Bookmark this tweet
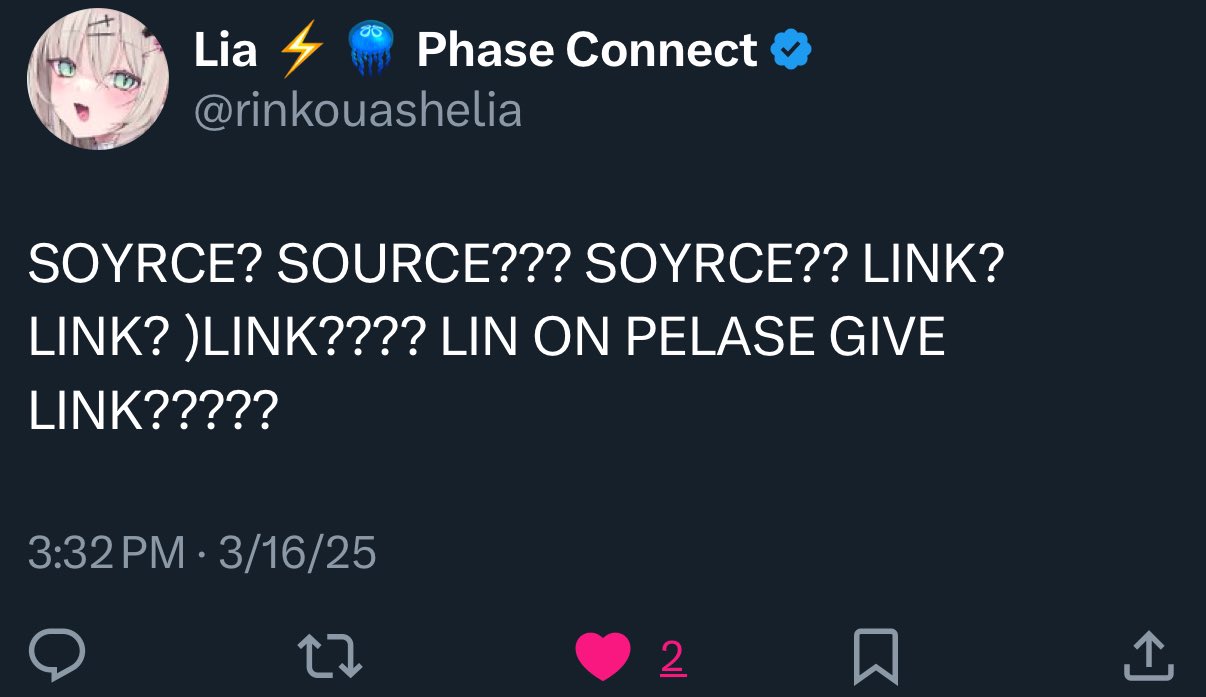The width and height of the screenshot is (1206, 697). tap(875, 657)
